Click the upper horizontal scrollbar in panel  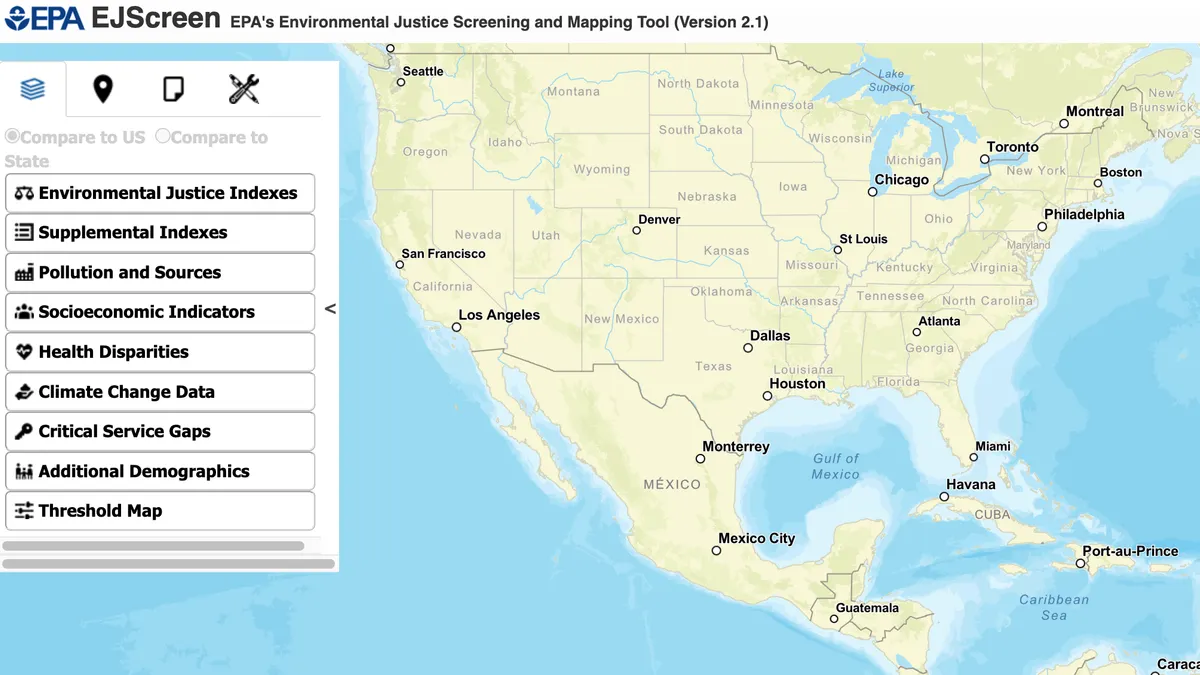click(153, 546)
